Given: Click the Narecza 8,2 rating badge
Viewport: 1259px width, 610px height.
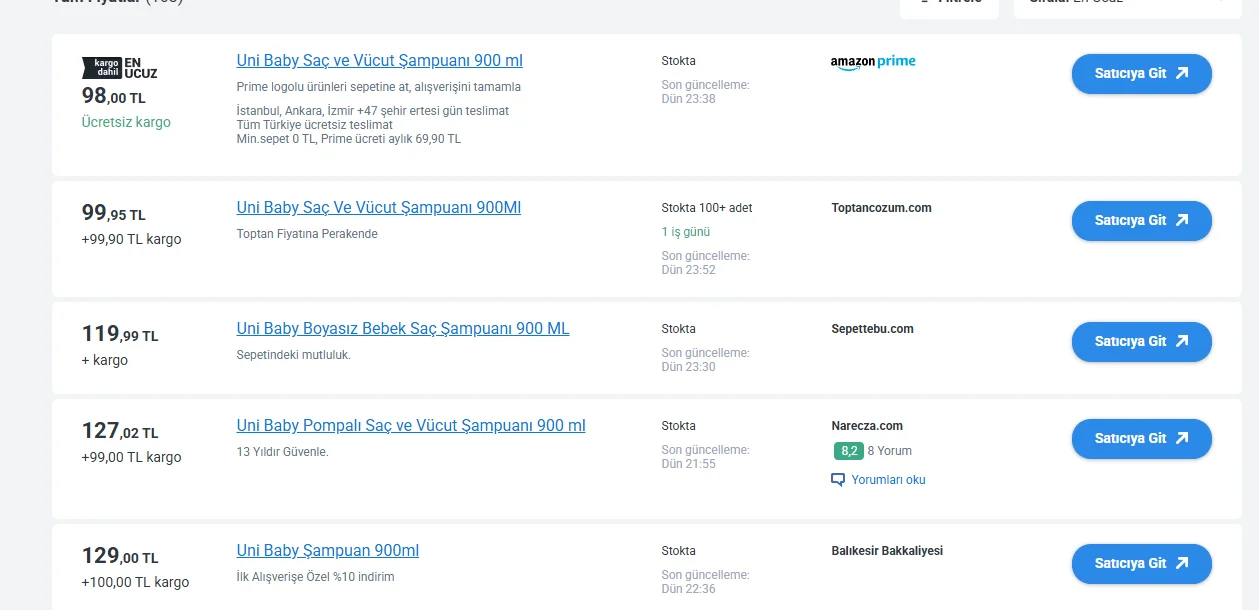Looking at the screenshot, I should (848, 451).
